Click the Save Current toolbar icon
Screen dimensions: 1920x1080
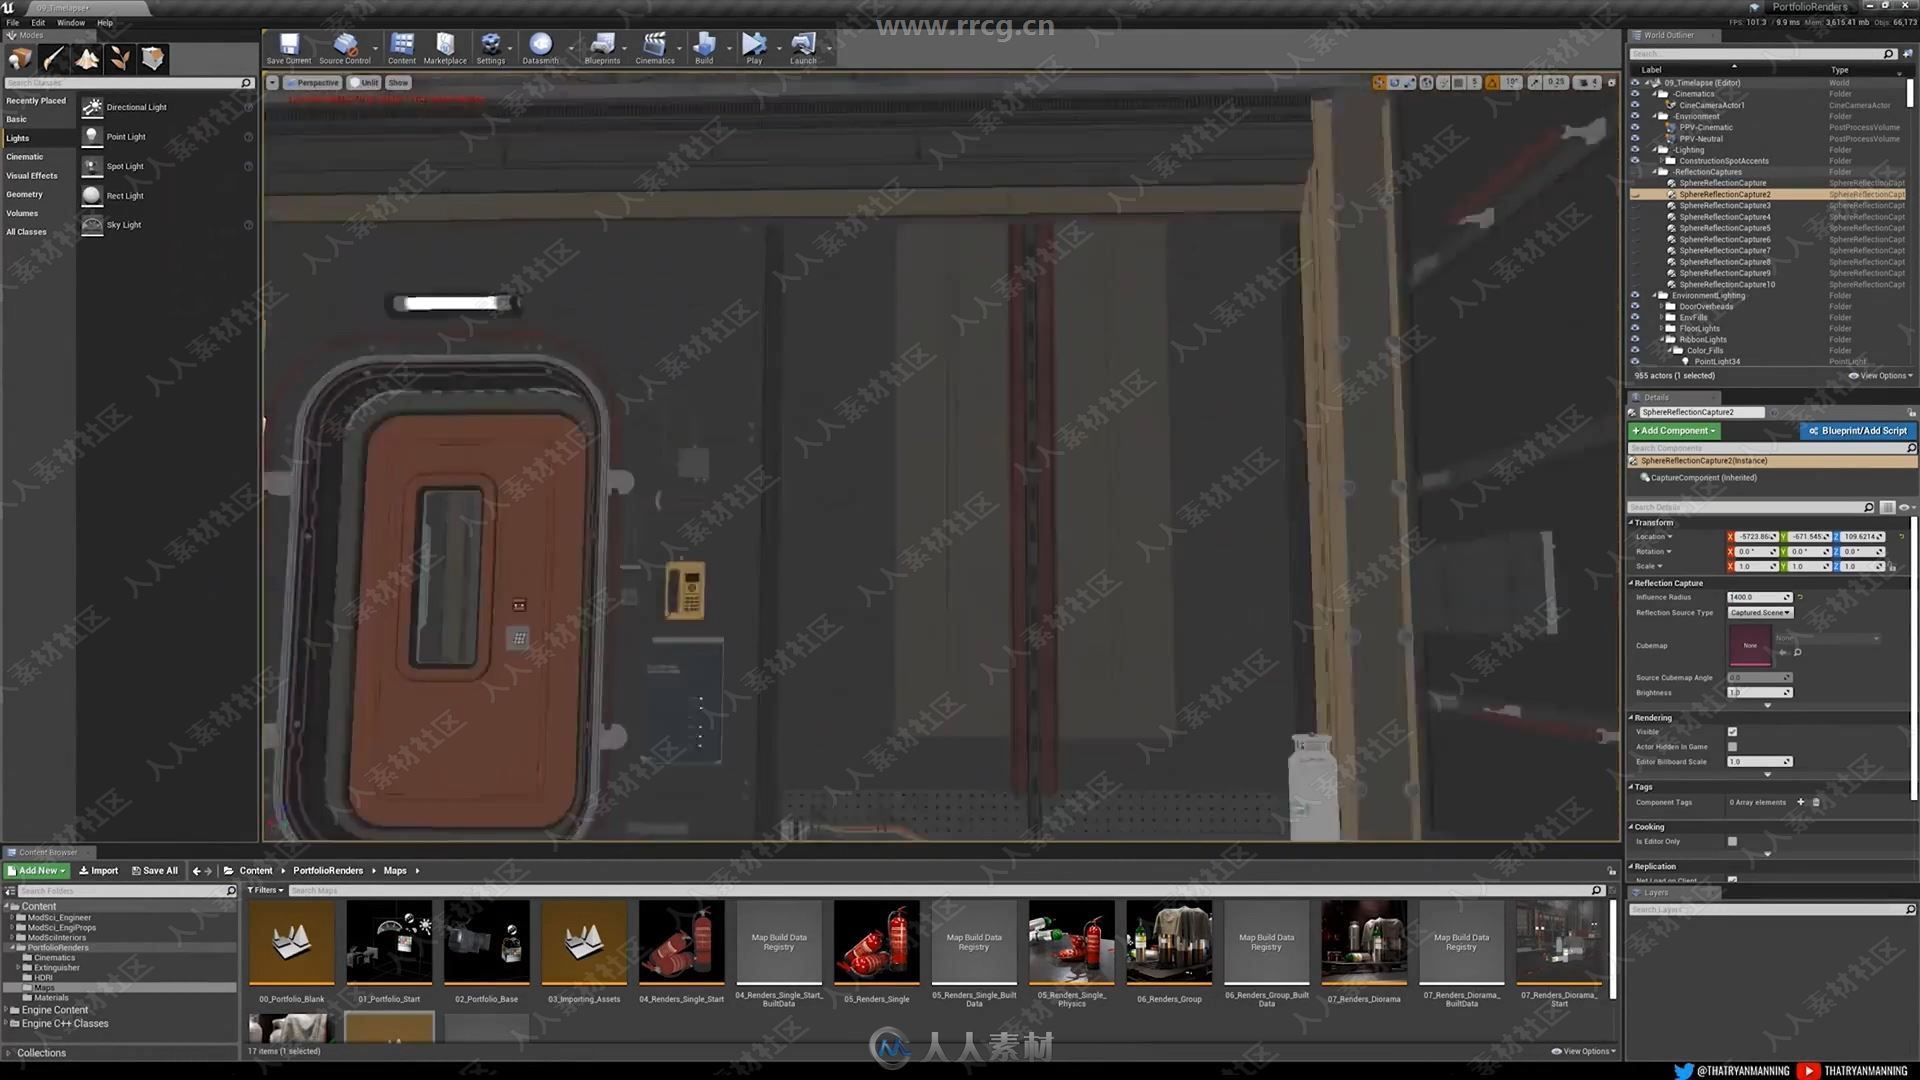click(x=289, y=47)
